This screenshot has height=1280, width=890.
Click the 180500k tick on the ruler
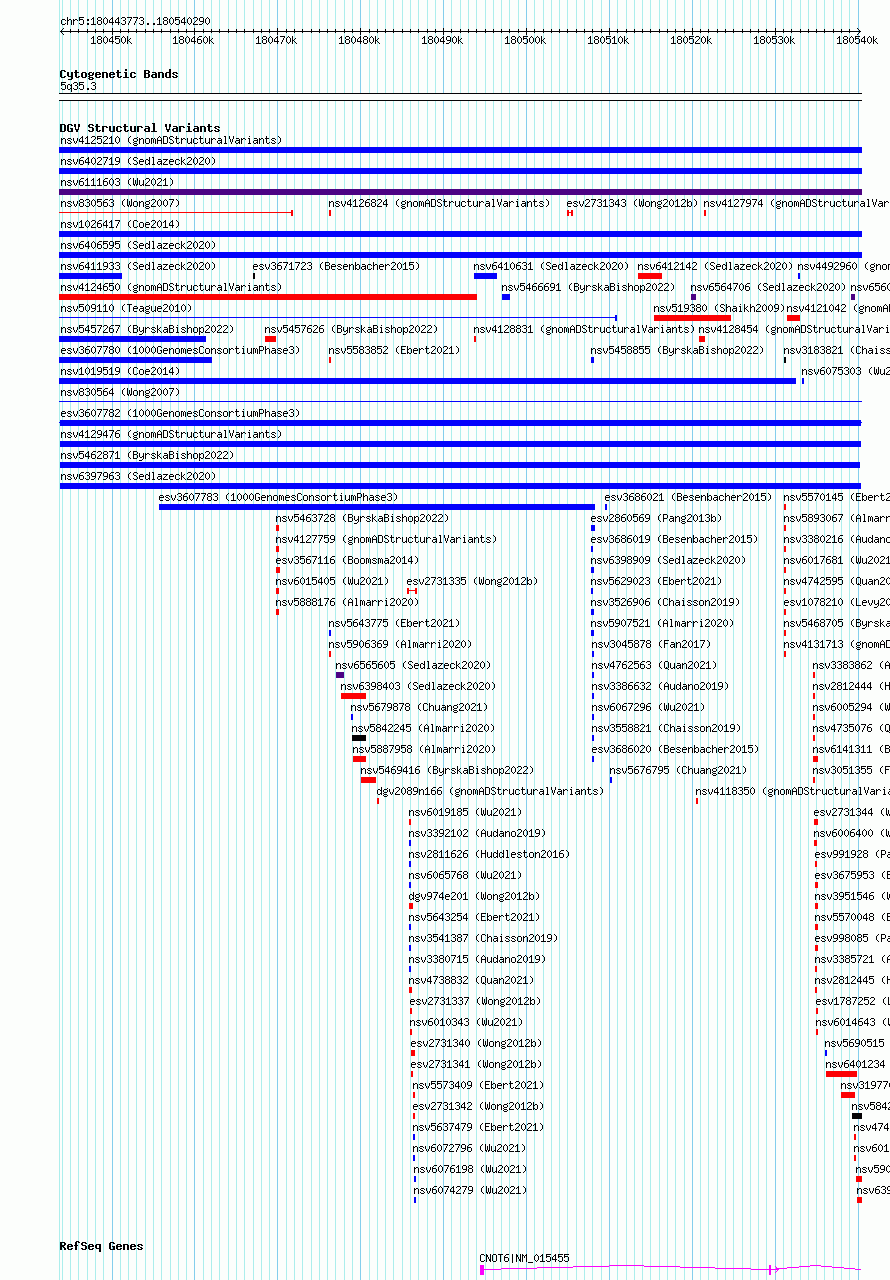point(525,40)
